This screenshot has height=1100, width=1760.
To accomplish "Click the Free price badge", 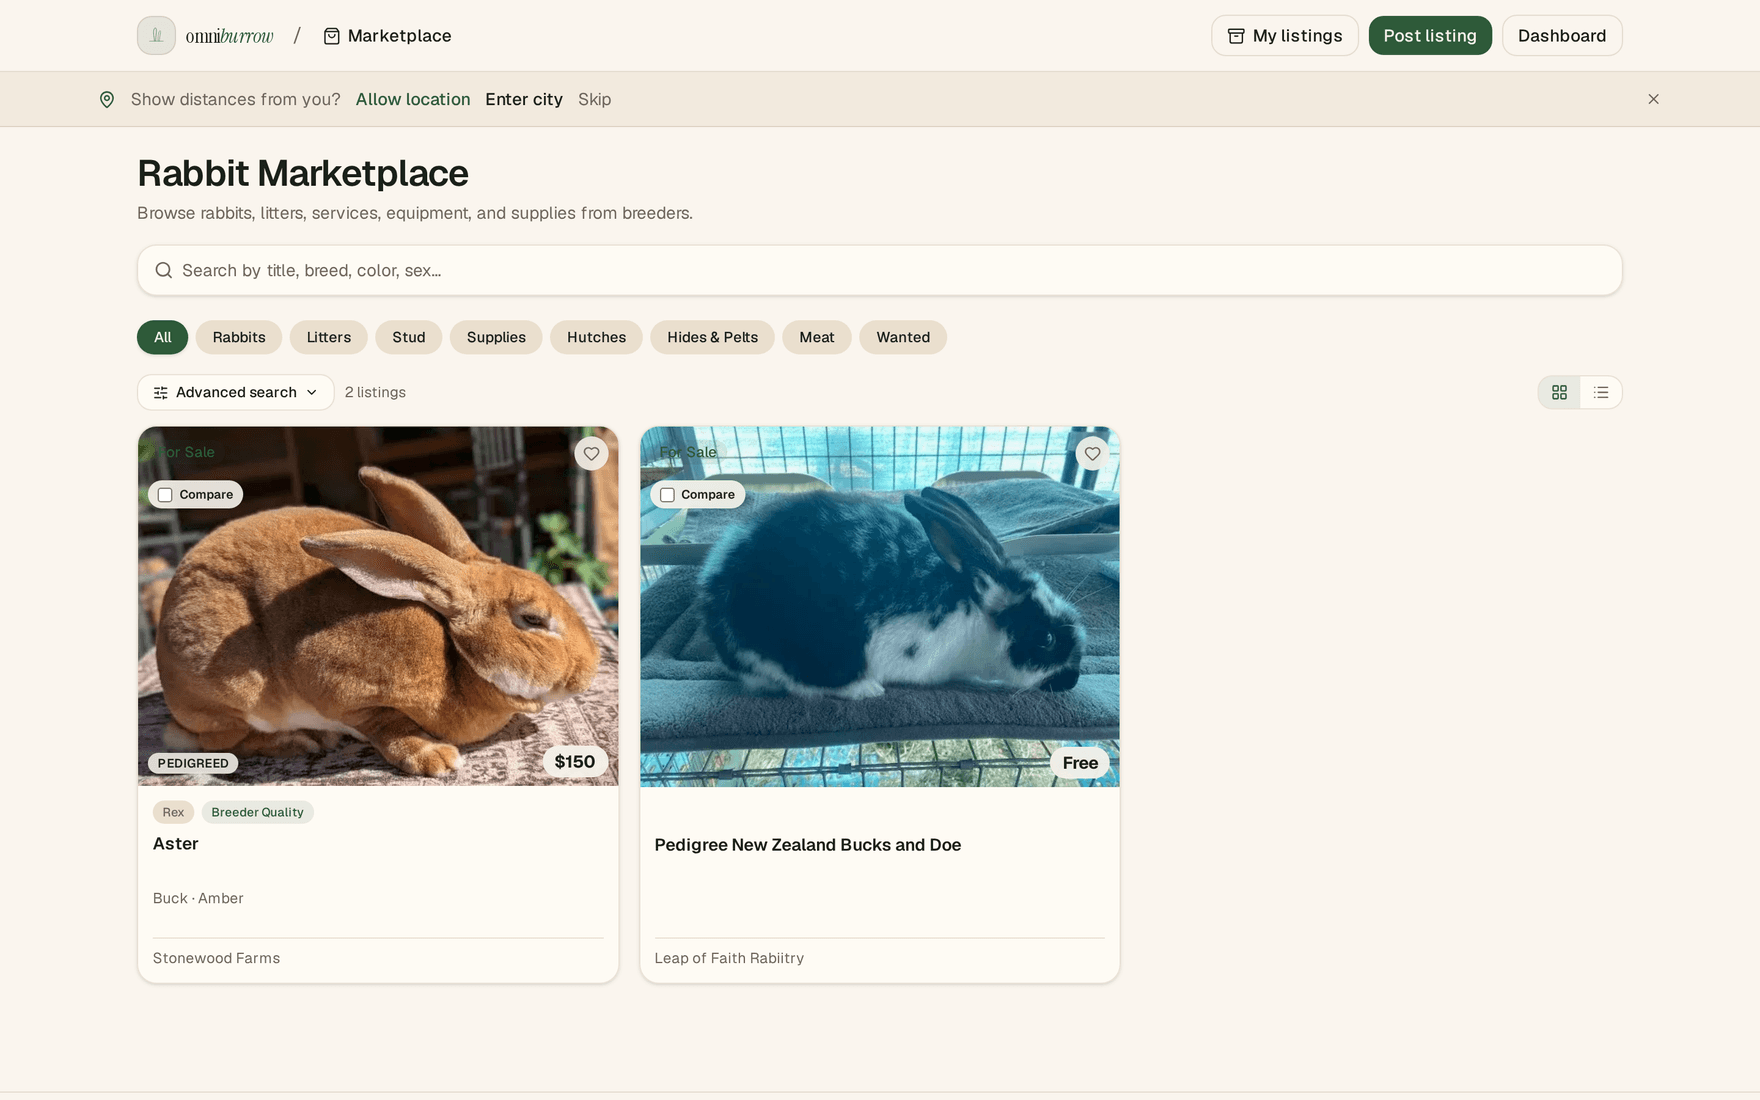I will tap(1080, 763).
